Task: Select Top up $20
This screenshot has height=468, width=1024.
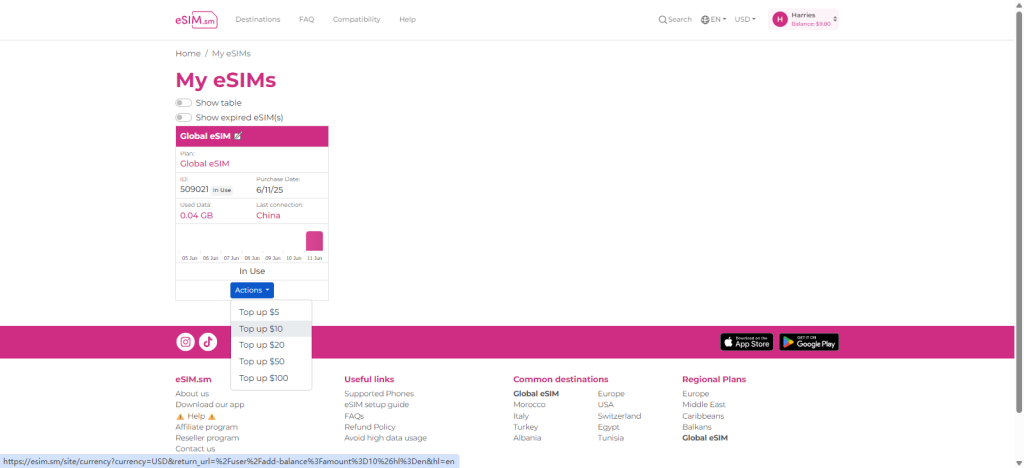Action: click(x=271, y=345)
